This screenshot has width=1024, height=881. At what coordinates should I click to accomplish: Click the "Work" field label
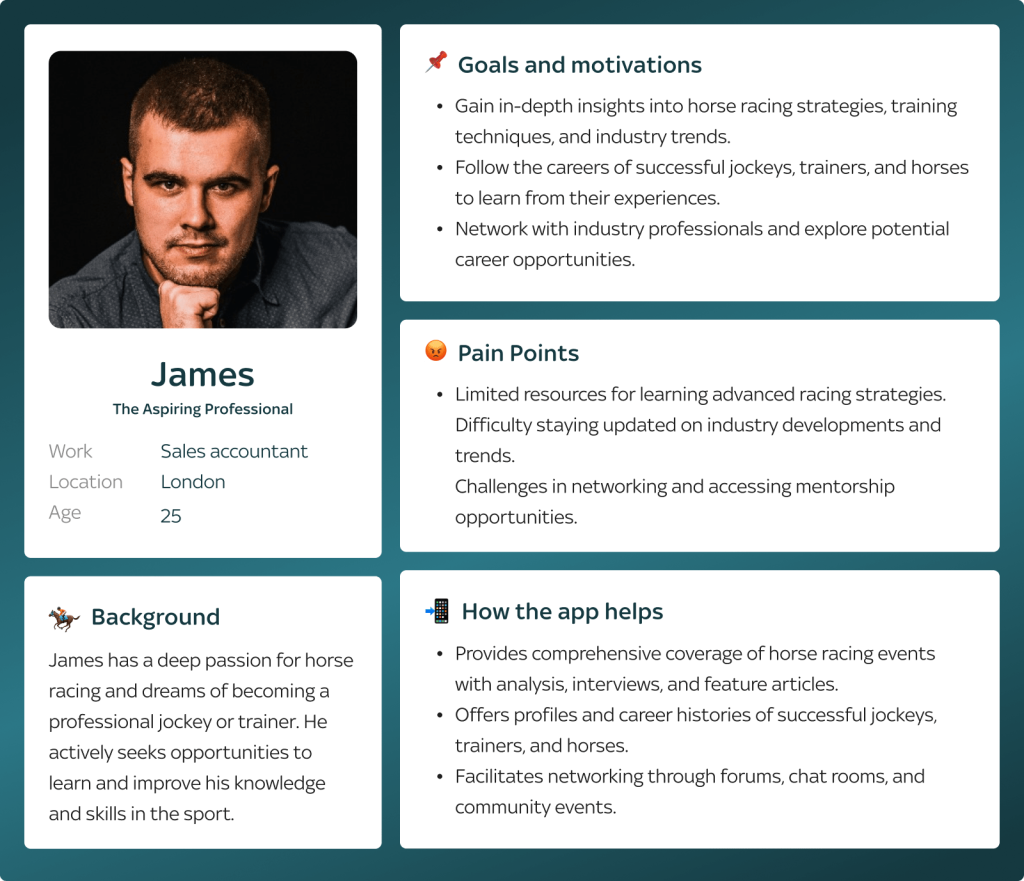70,451
